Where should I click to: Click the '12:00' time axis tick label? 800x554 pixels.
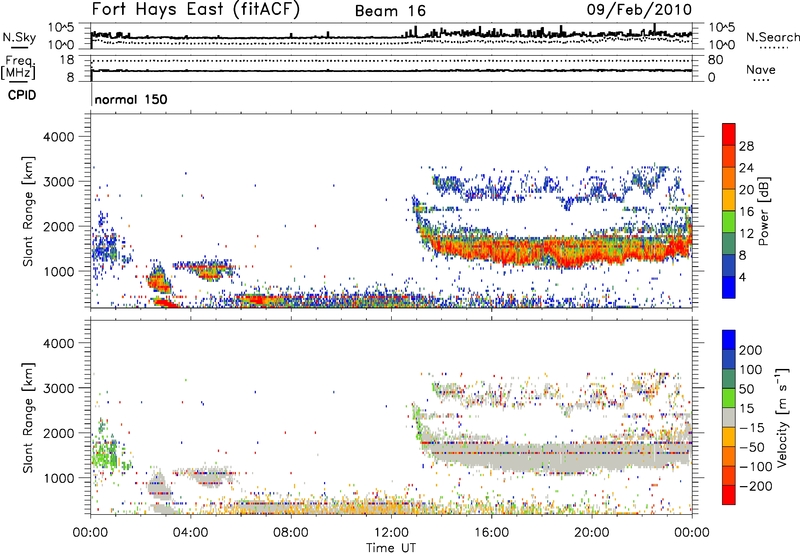click(391, 533)
